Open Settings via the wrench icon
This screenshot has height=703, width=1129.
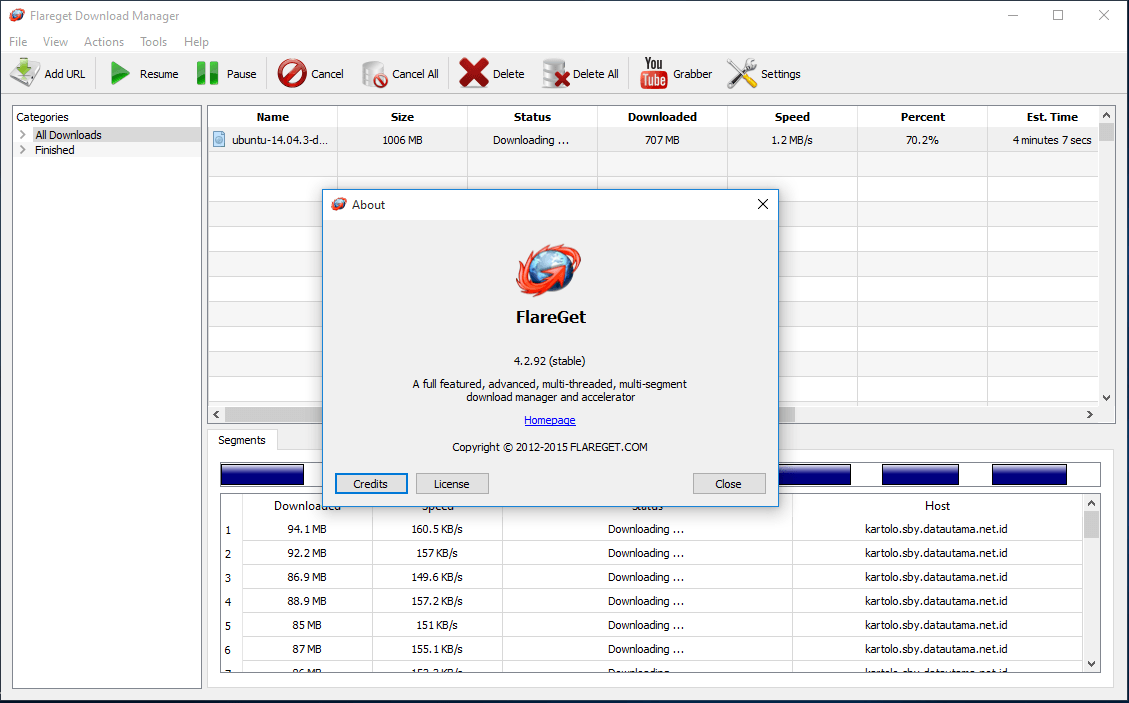(742, 73)
